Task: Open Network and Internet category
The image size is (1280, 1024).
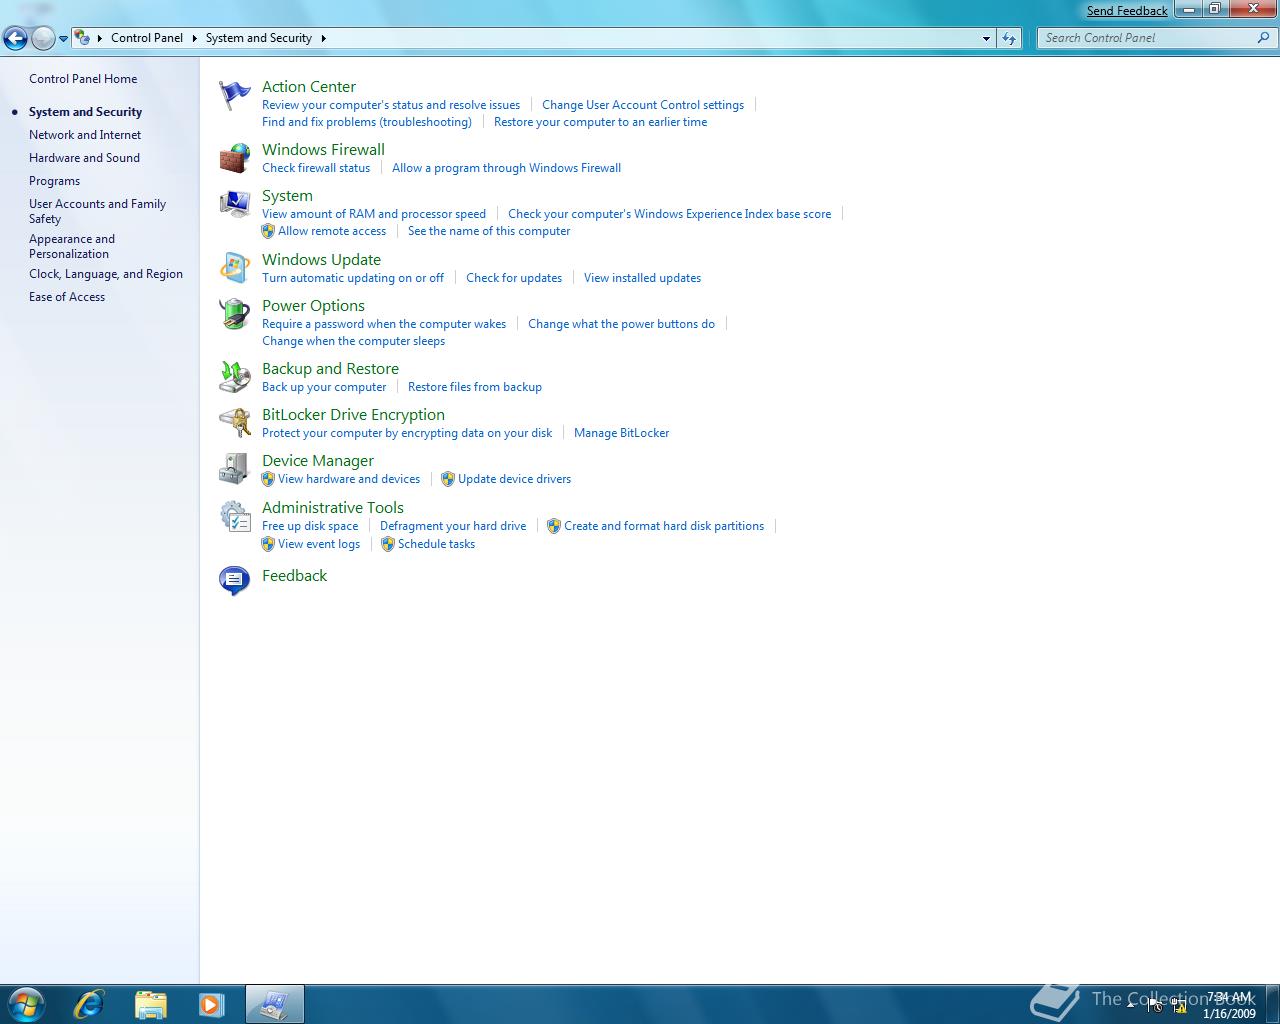Action: 85,135
